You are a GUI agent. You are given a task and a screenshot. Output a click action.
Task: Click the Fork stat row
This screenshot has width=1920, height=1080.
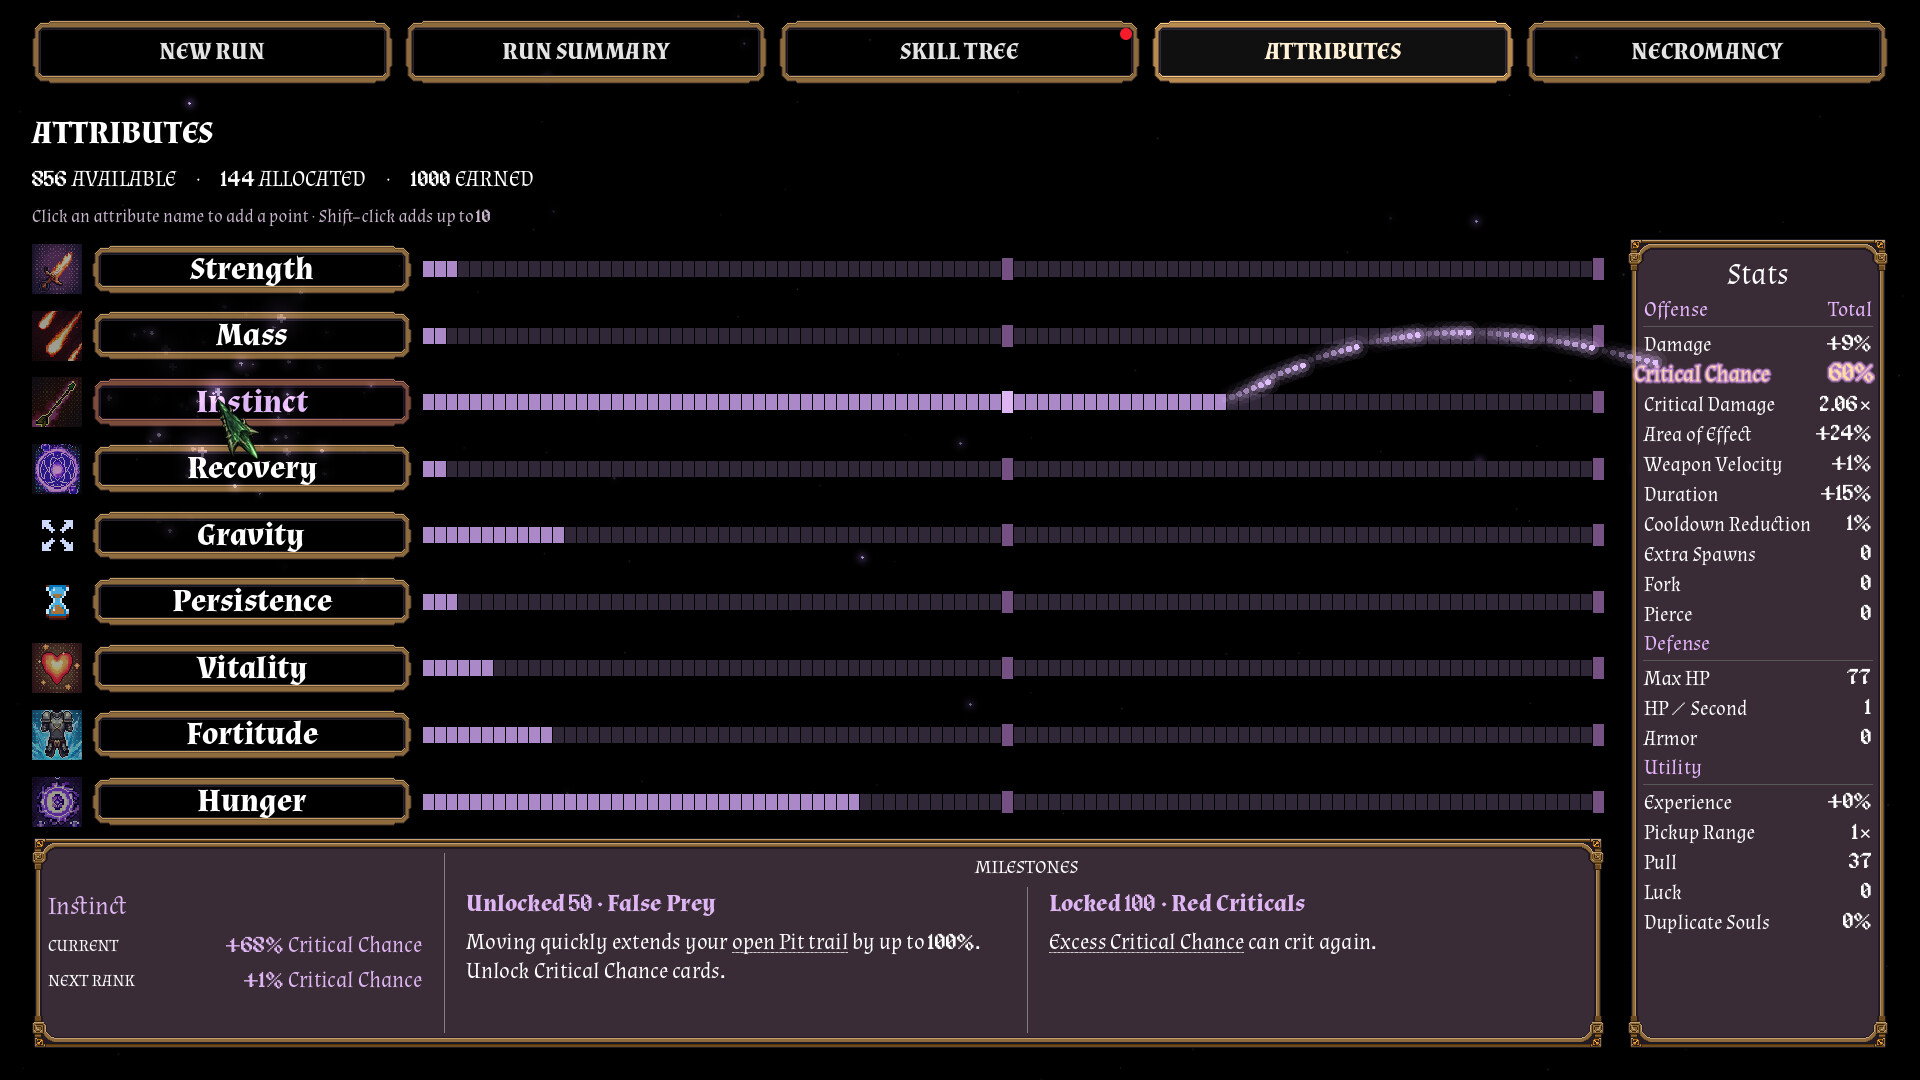[1757, 584]
